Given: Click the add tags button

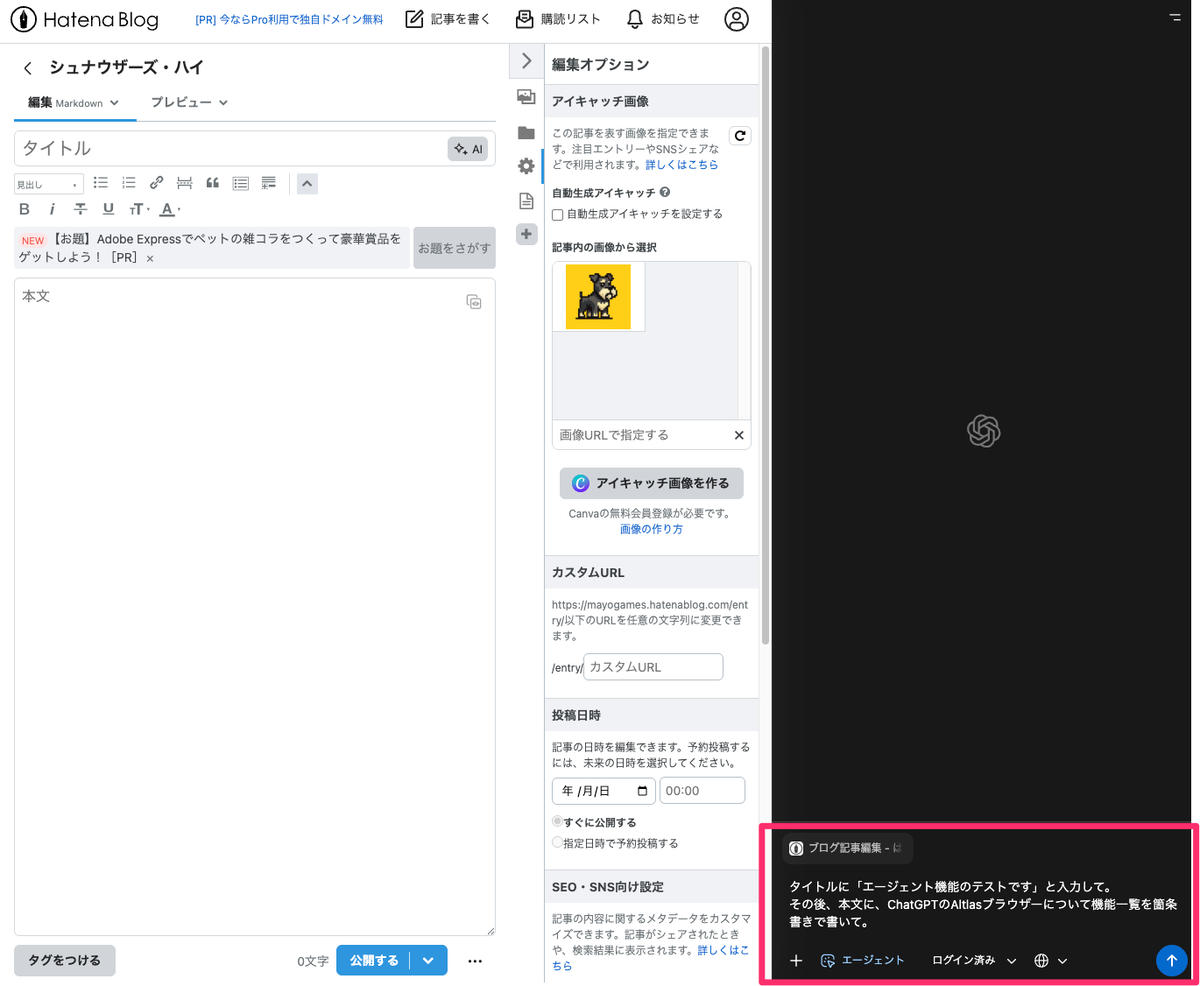Looking at the screenshot, I should (x=65, y=960).
